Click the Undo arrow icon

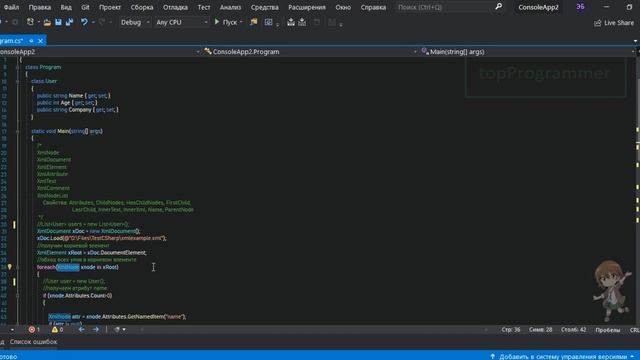tap(84, 22)
